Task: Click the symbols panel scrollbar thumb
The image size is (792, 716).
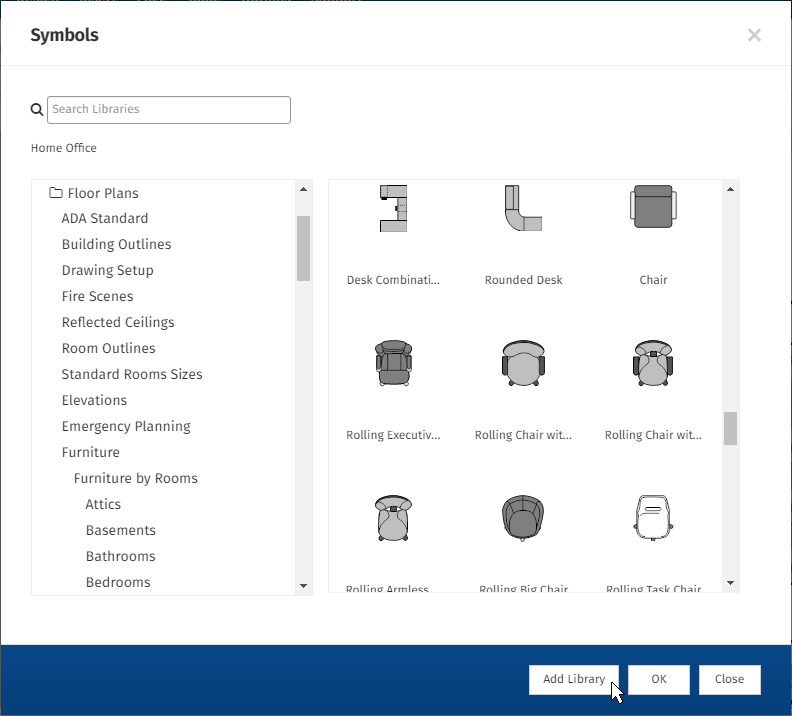Action: [x=730, y=428]
